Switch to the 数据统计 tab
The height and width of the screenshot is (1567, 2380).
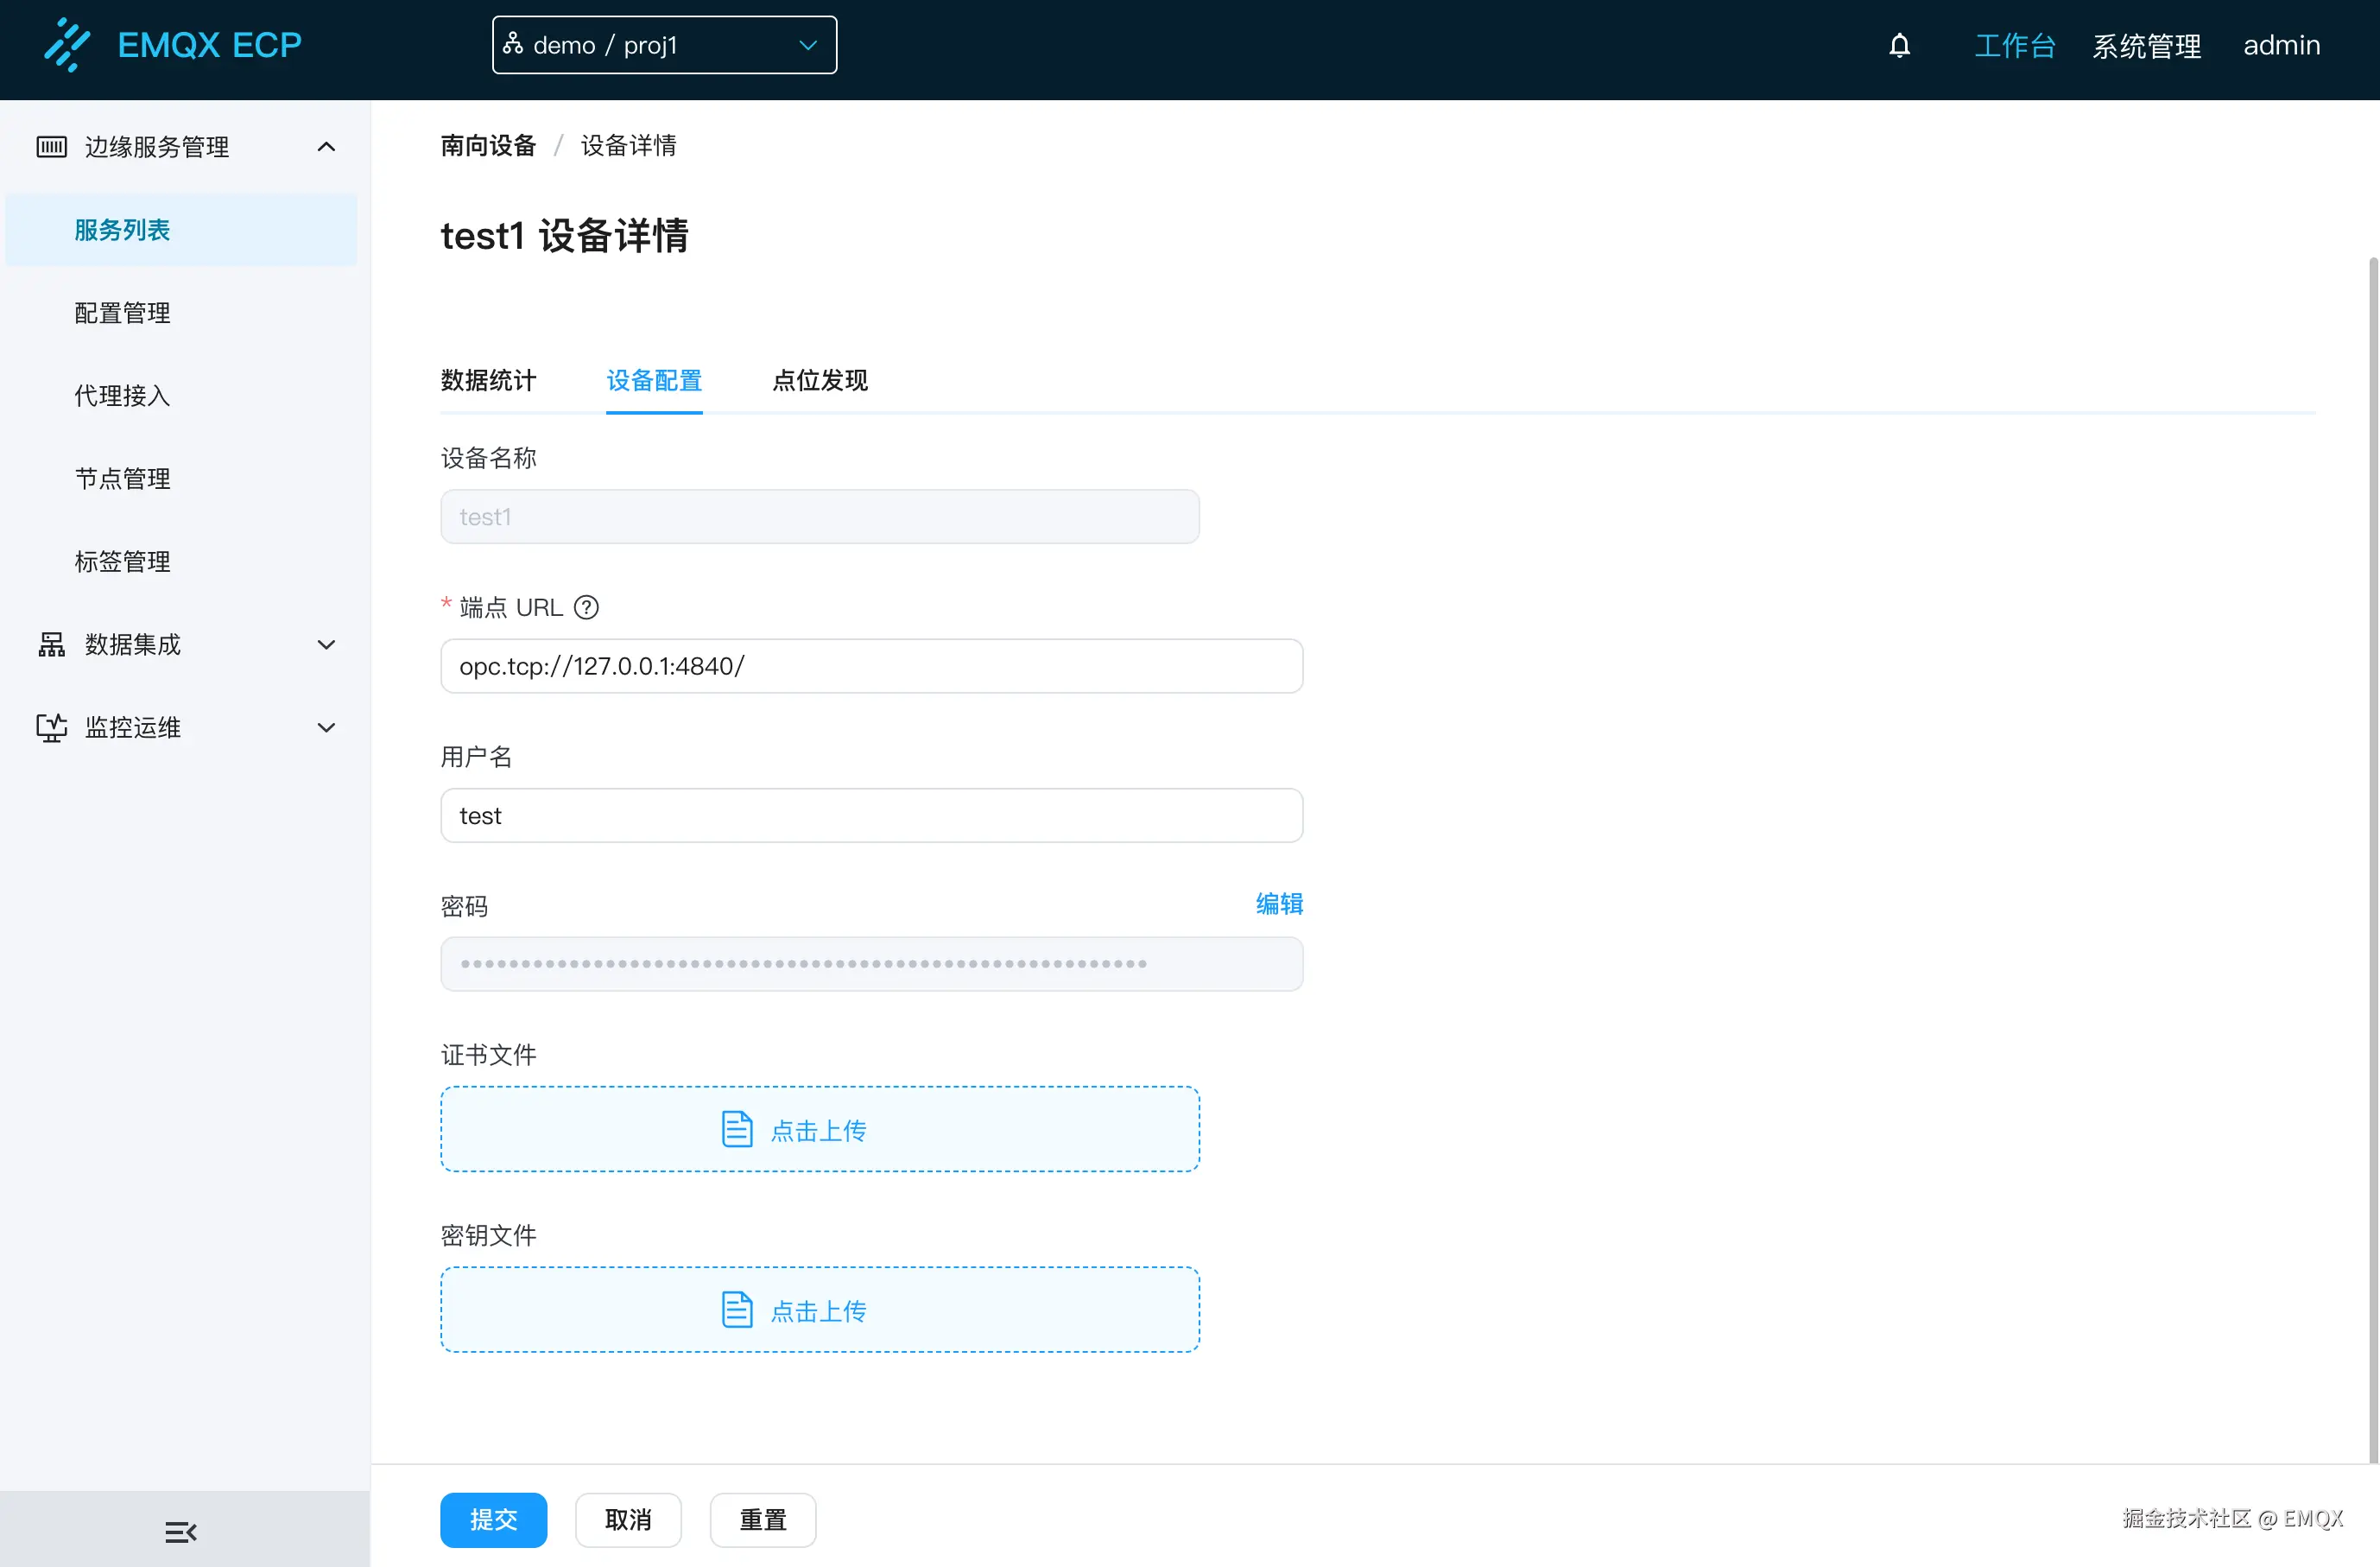click(x=489, y=381)
